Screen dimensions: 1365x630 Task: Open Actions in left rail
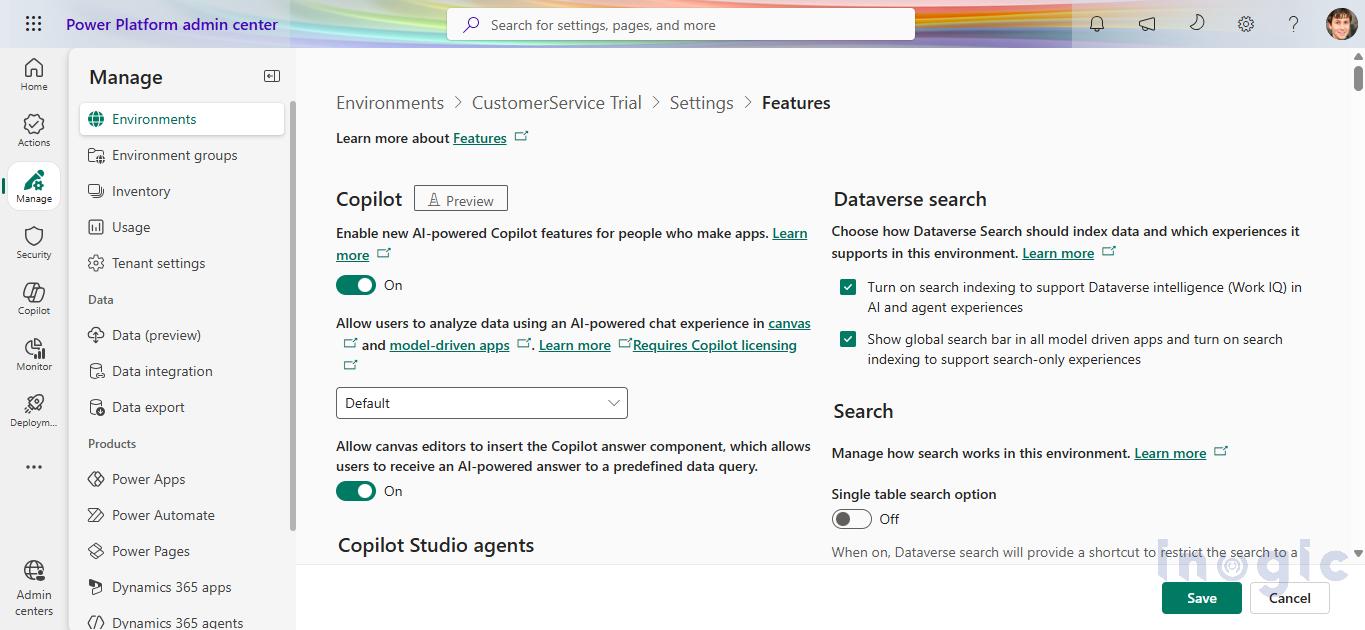pyautogui.click(x=34, y=130)
